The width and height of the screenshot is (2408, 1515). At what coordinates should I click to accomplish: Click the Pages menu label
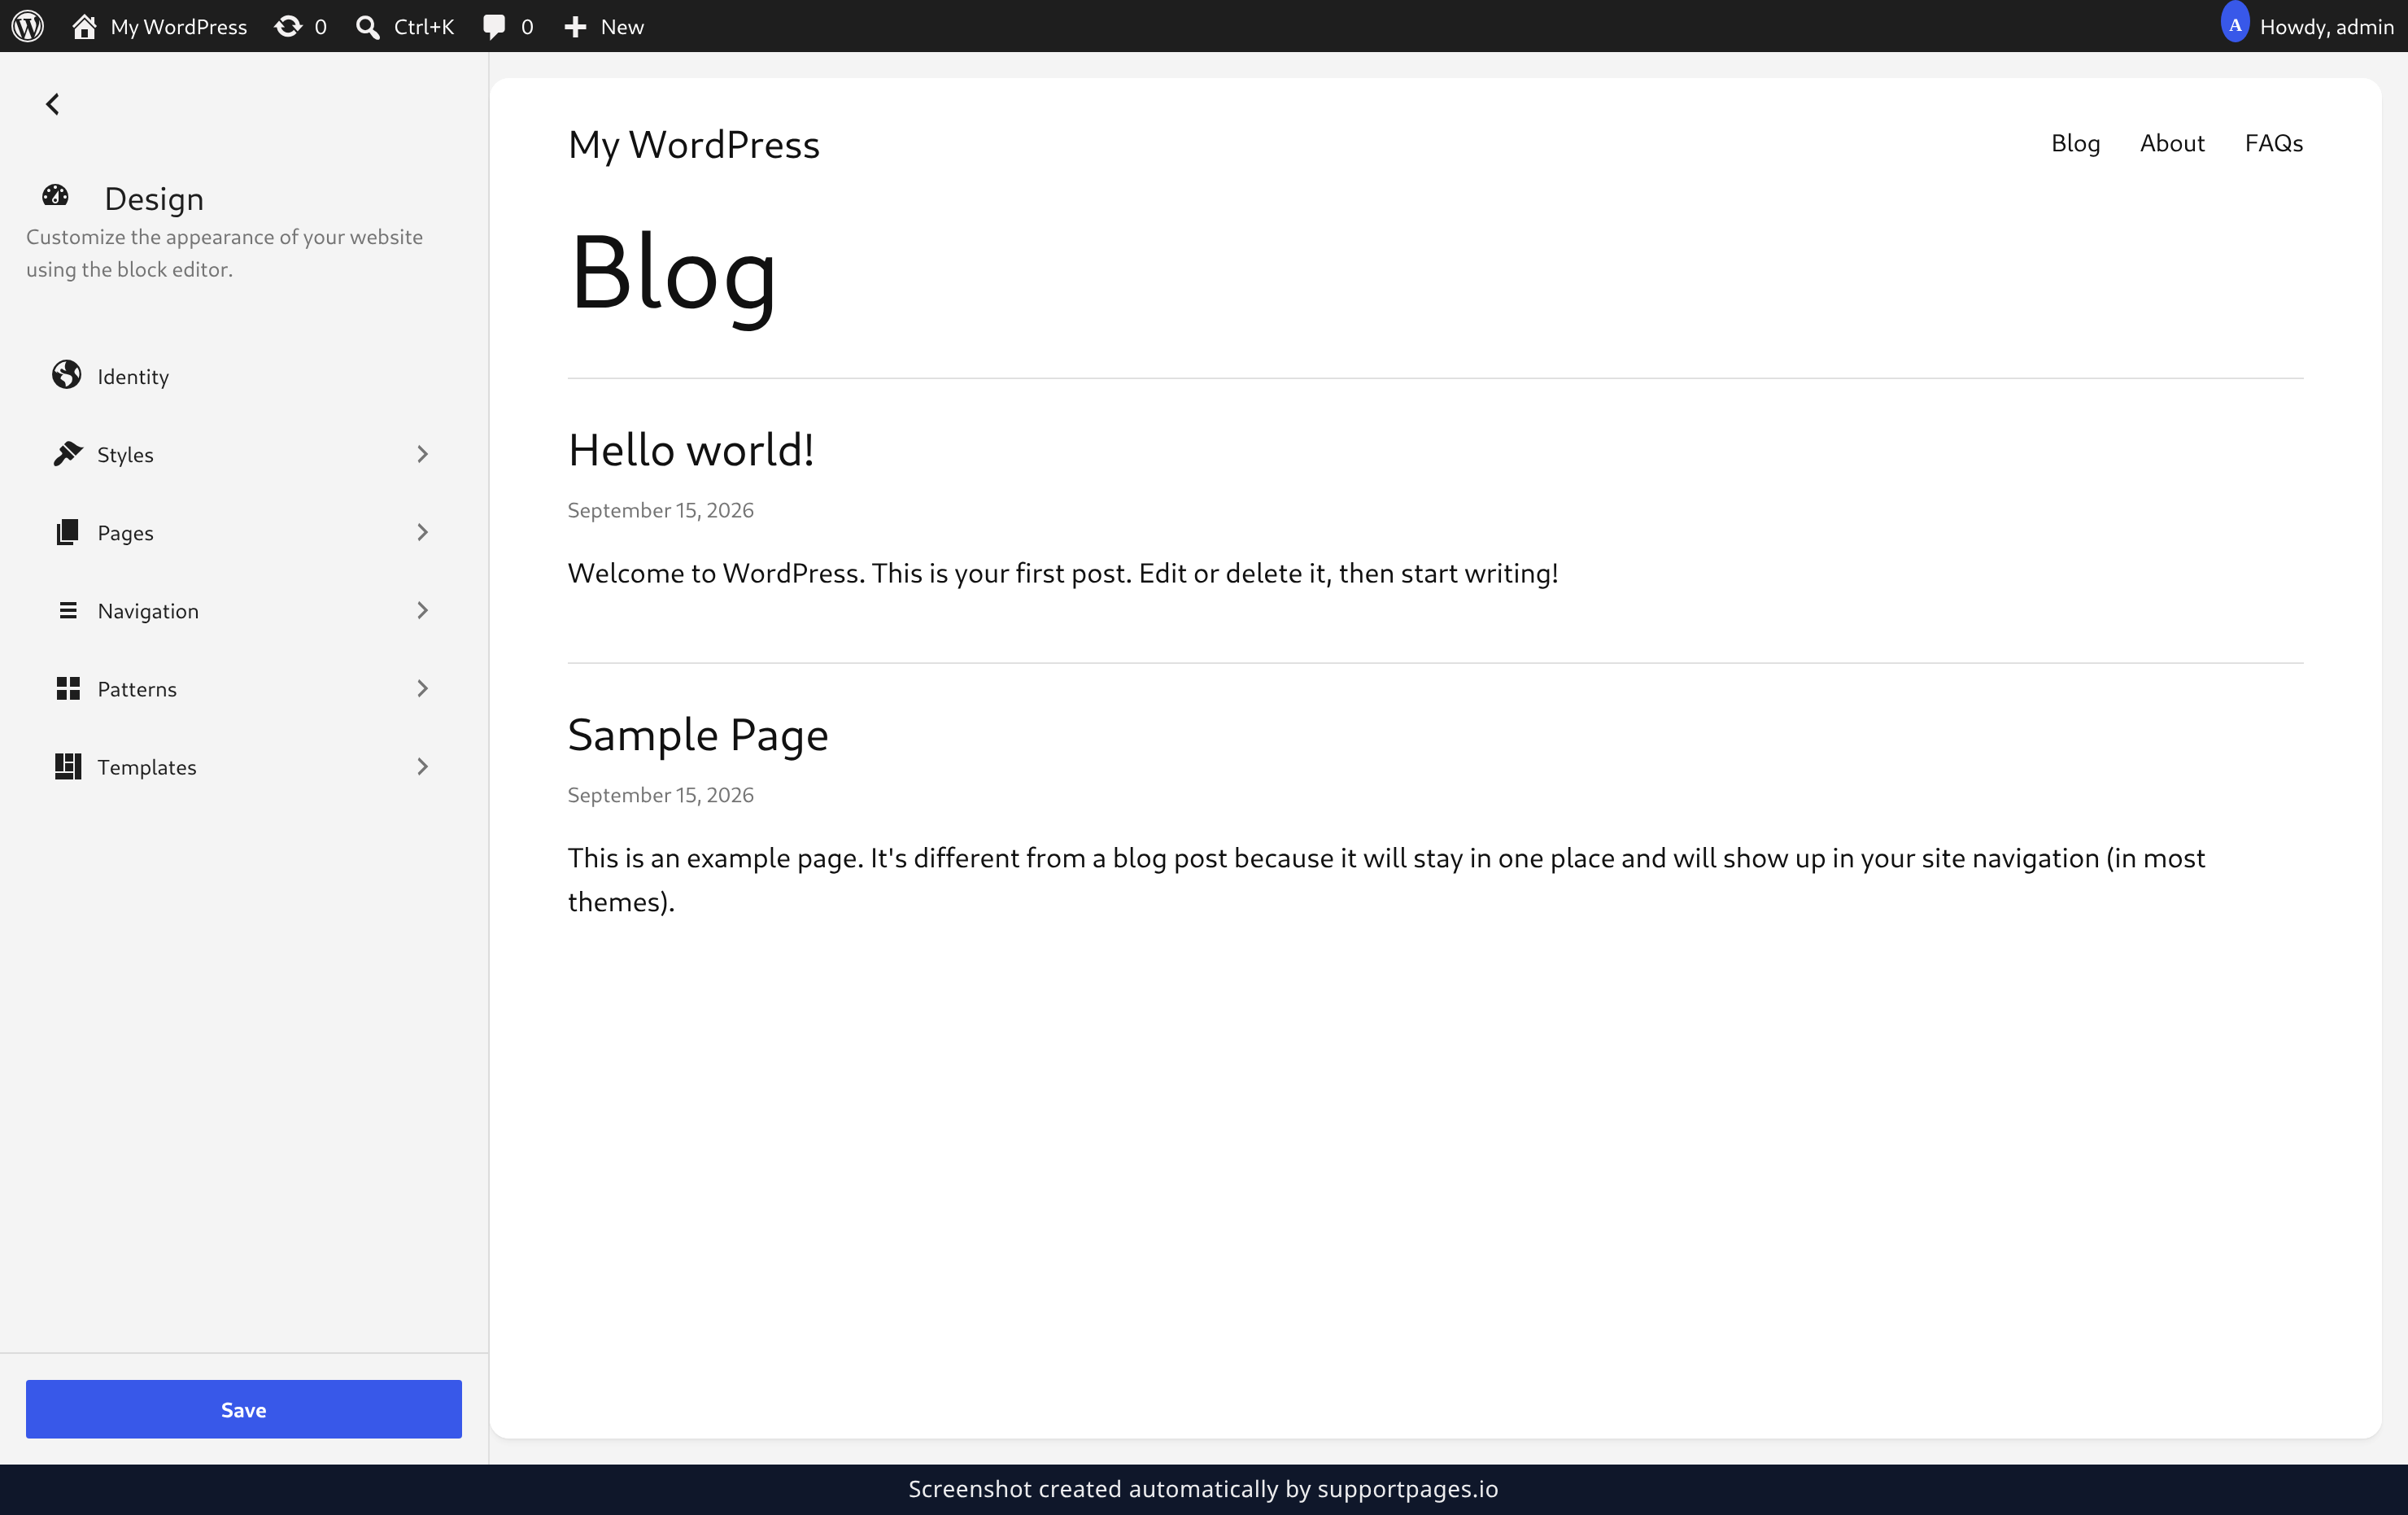click(125, 533)
